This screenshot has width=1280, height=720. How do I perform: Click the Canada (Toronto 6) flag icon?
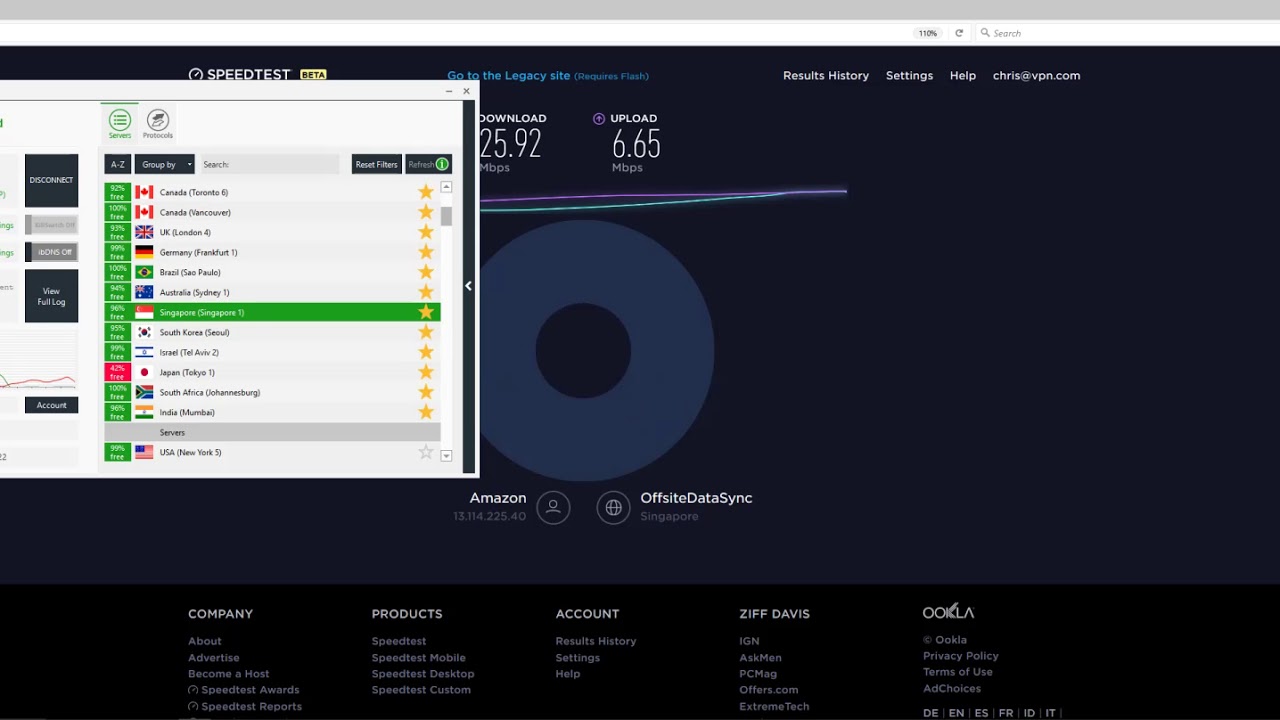point(144,192)
